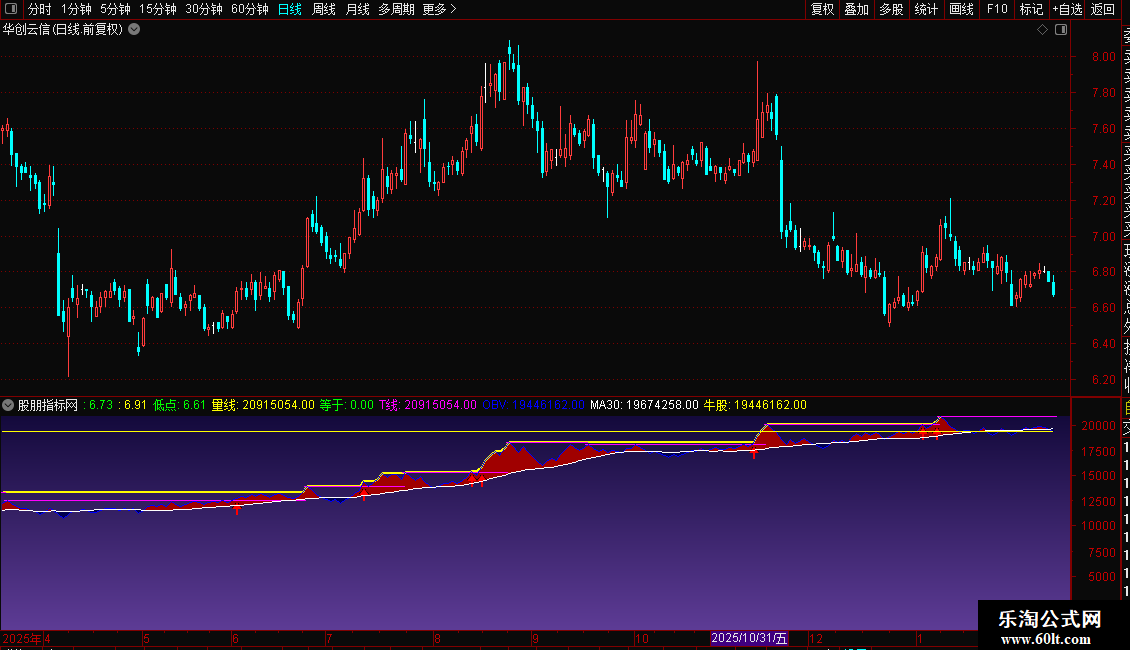Switch to 月线 monthly chart
Viewport: 1130px width, 650px height.
click(357, 9)
